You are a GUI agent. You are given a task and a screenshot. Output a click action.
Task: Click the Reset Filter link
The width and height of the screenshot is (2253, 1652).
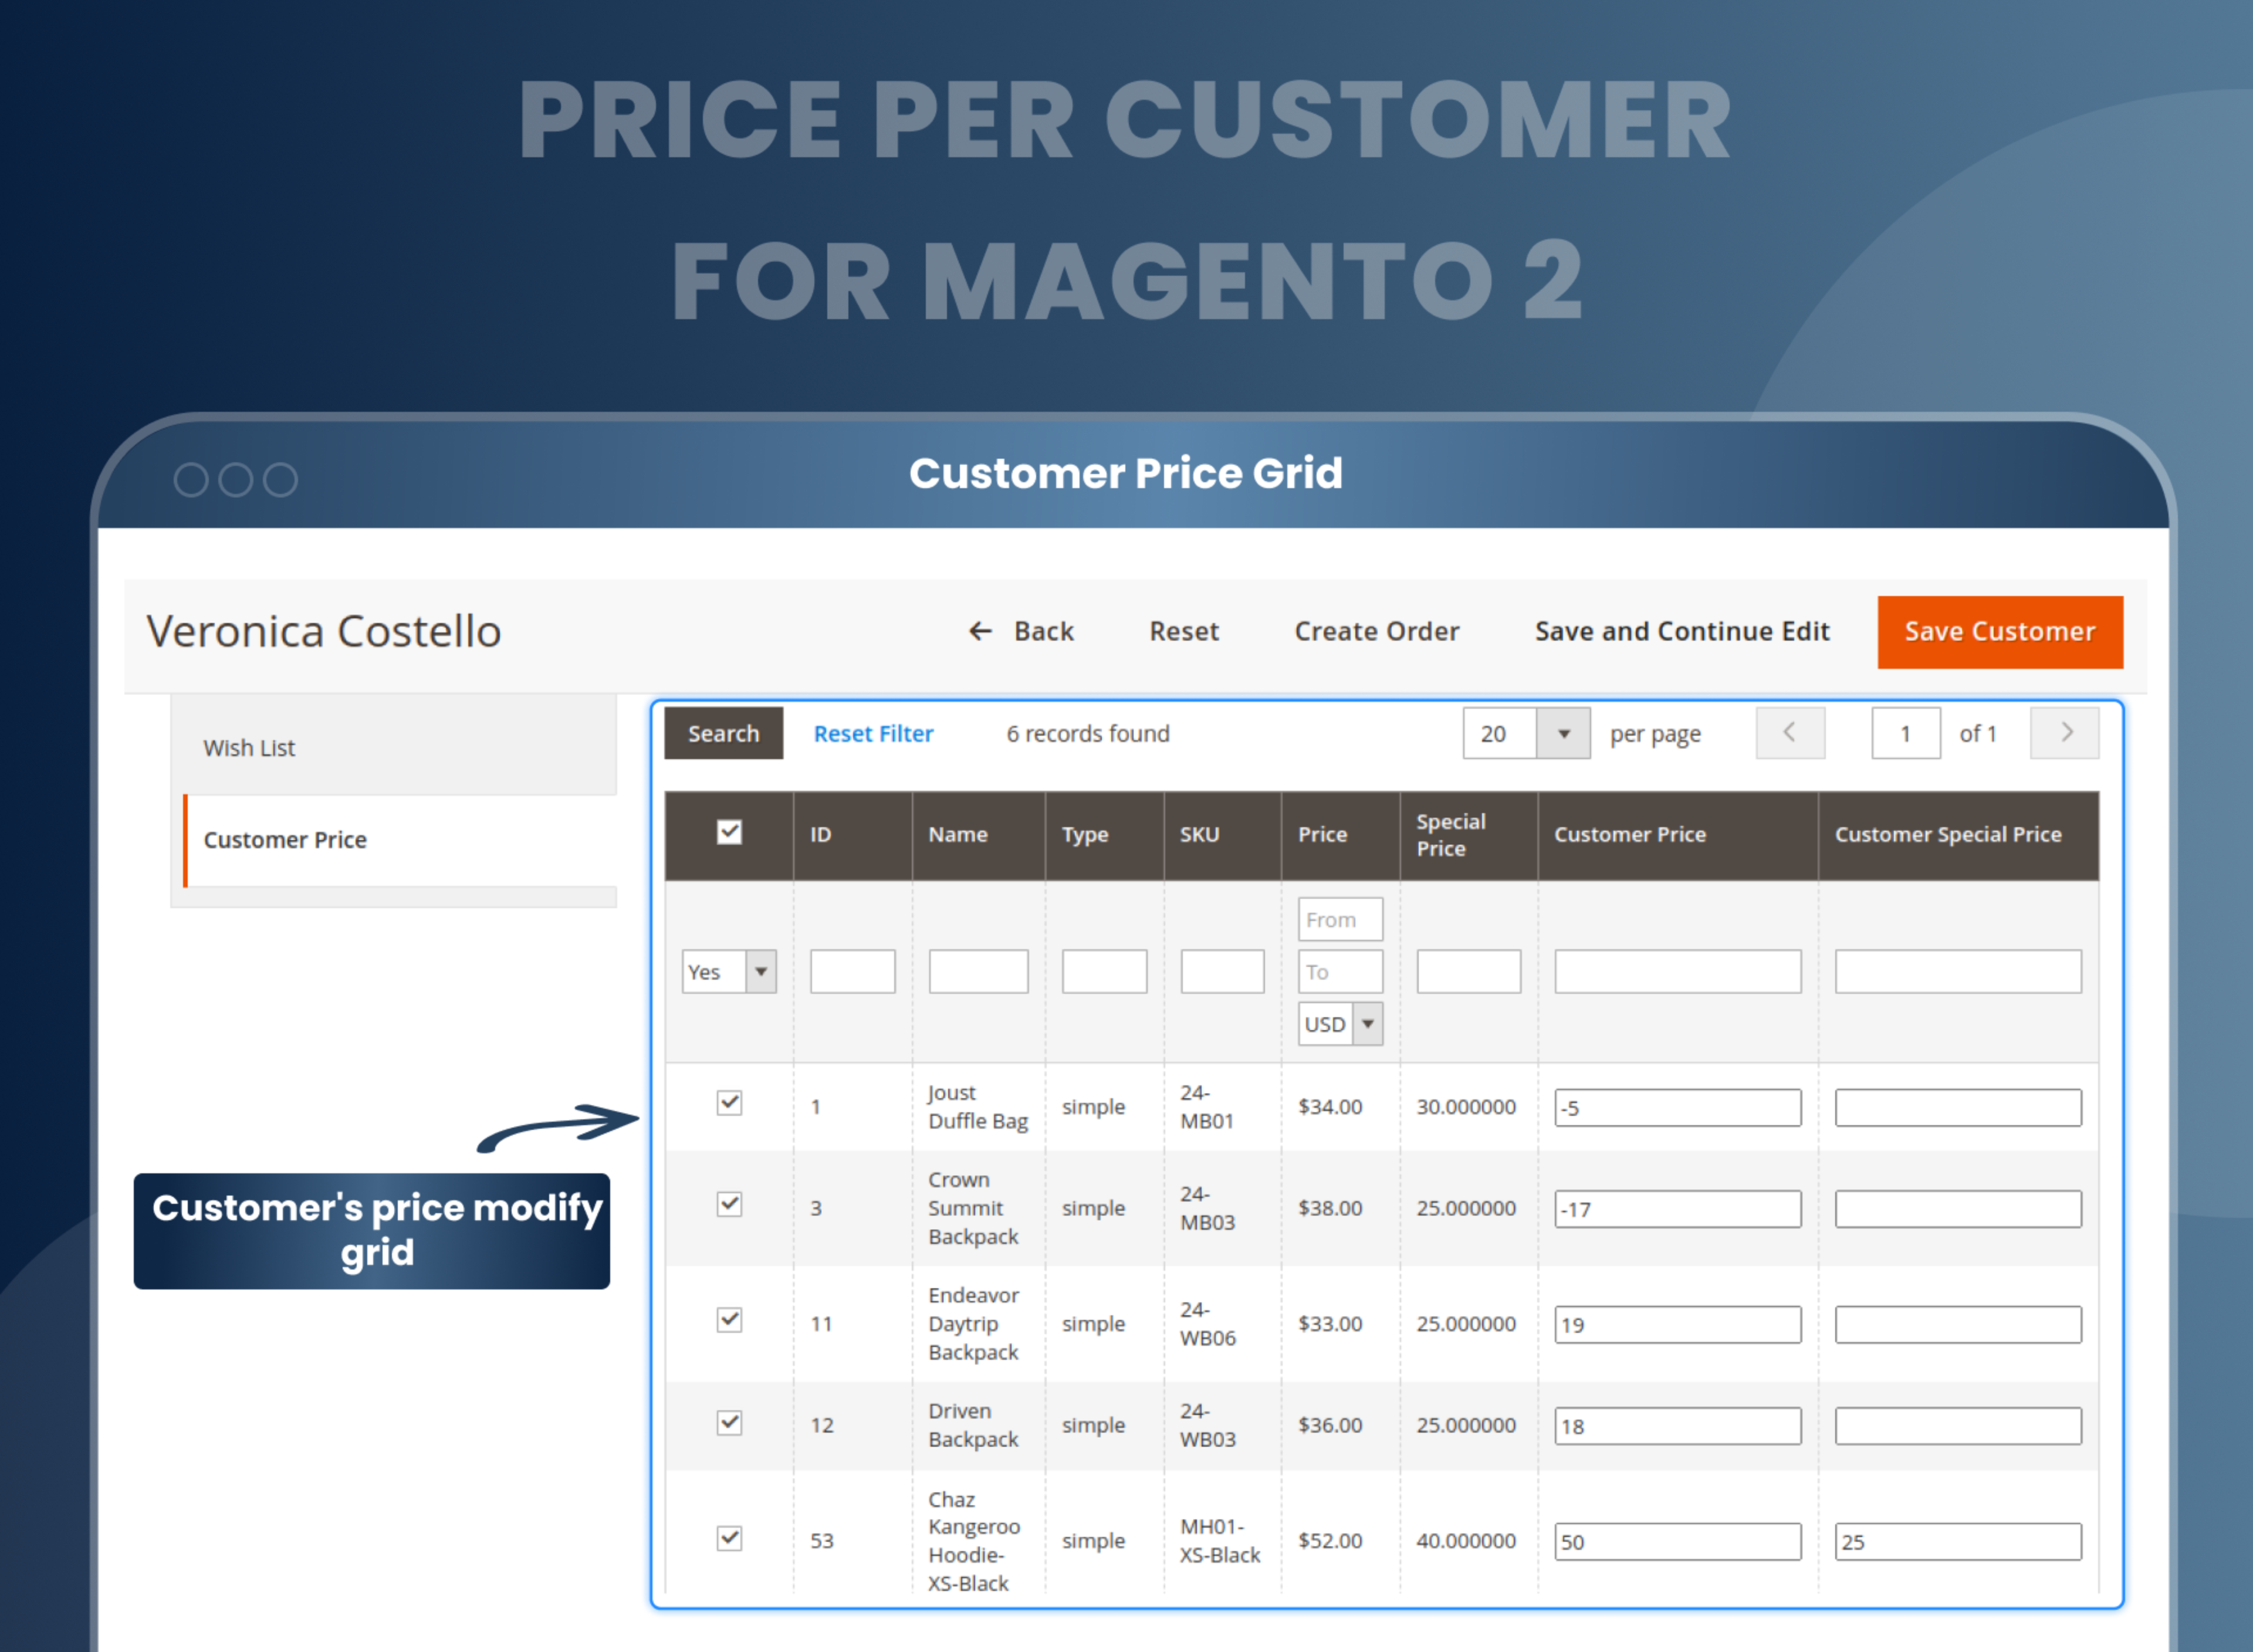pos(872,733)
